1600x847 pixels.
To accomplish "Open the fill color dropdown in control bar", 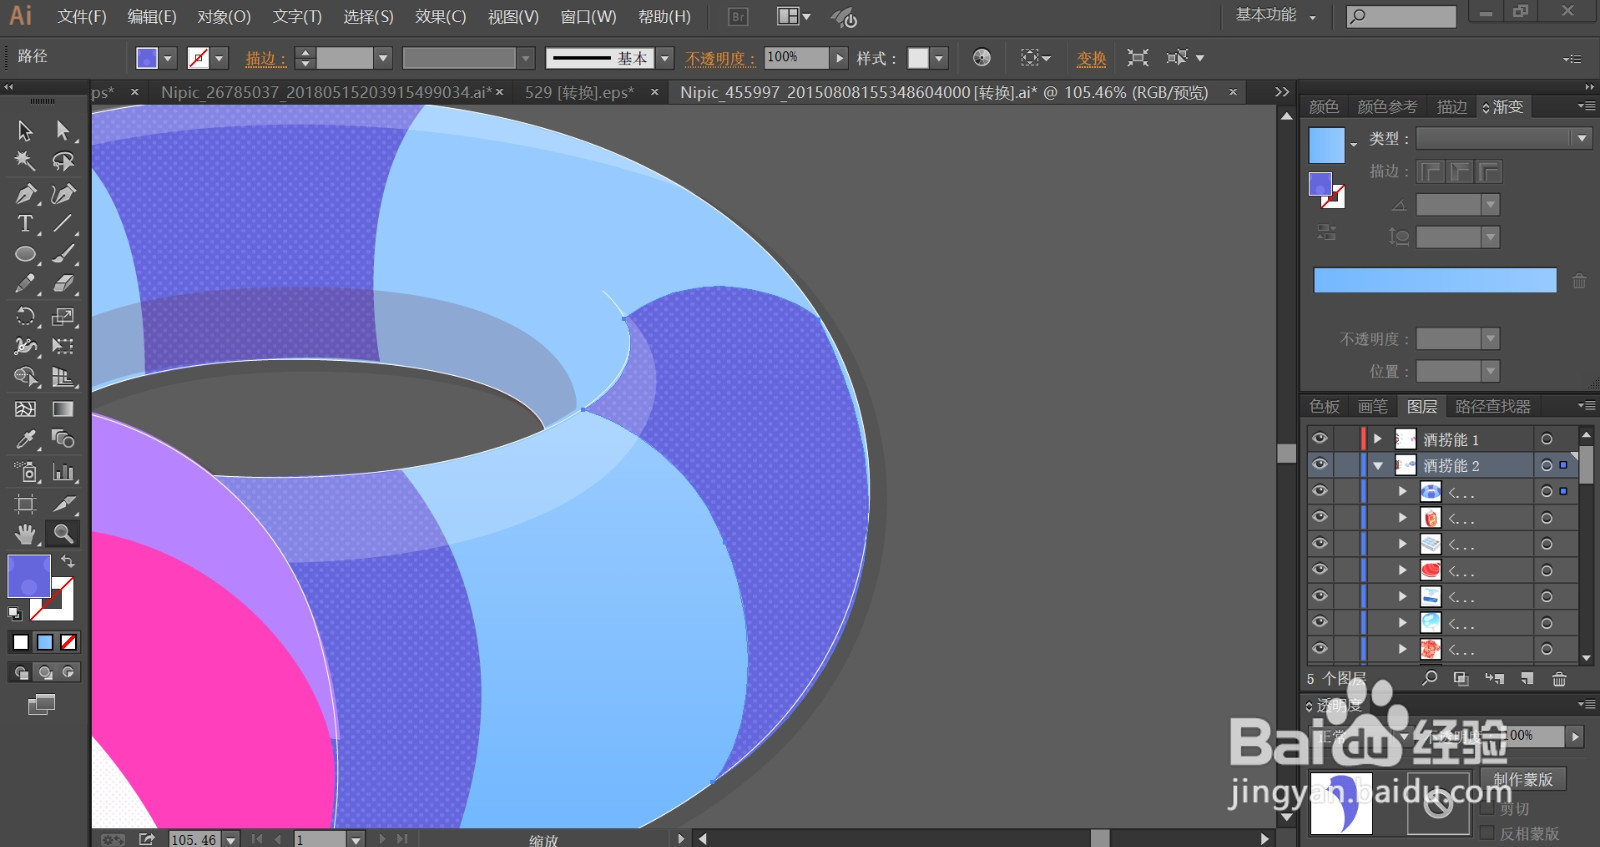I will 168,58.
